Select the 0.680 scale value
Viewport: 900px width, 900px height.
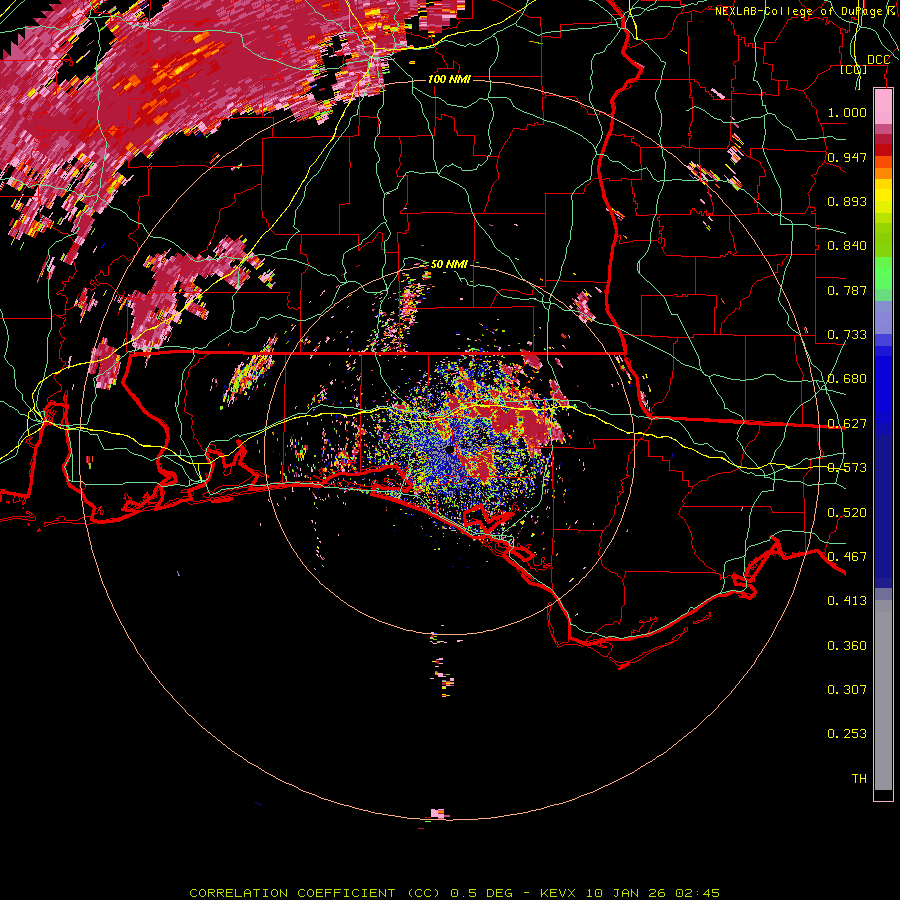tap(847, 379)
